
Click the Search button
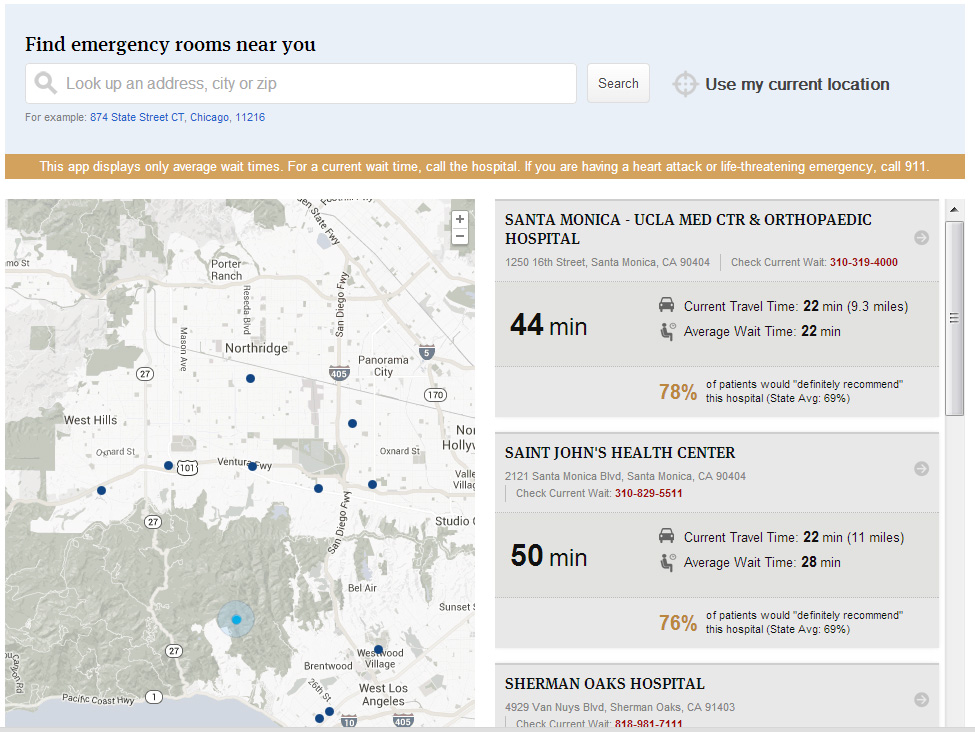(x=618, y=84)
